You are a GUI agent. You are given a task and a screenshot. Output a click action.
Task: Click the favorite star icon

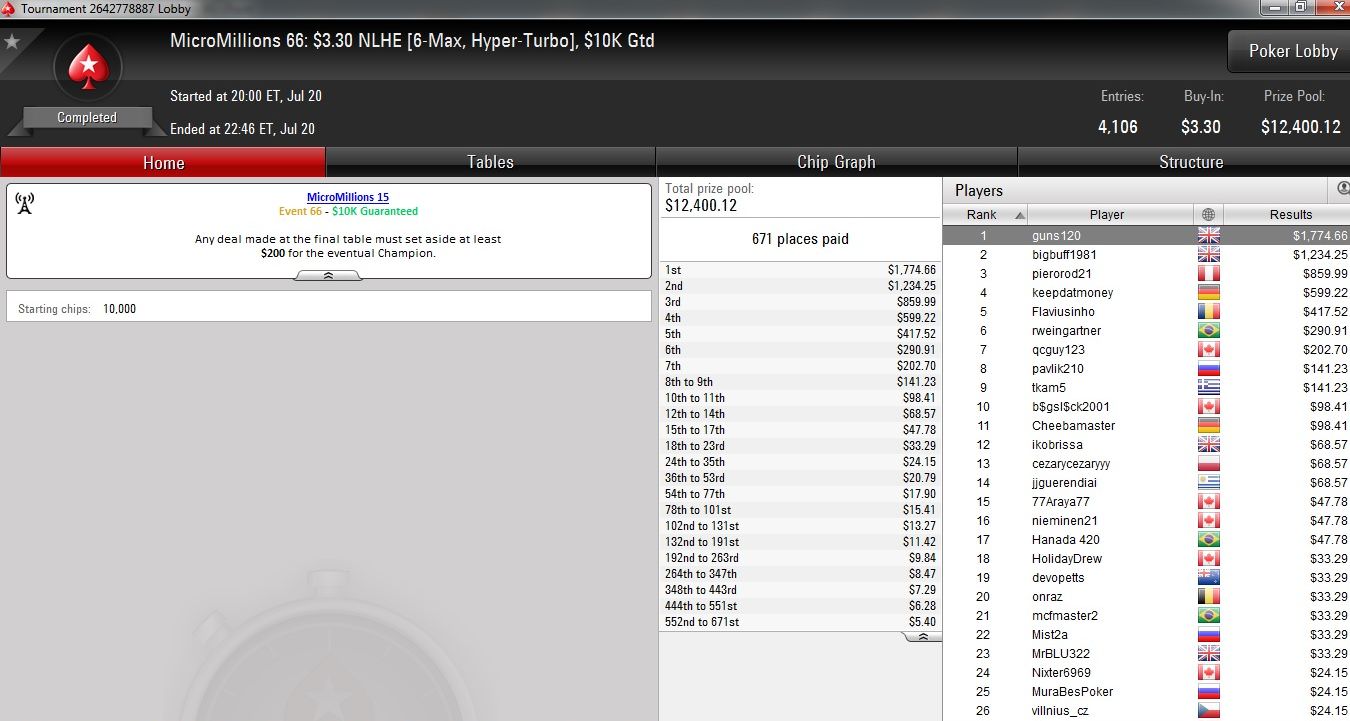[11, 42]
